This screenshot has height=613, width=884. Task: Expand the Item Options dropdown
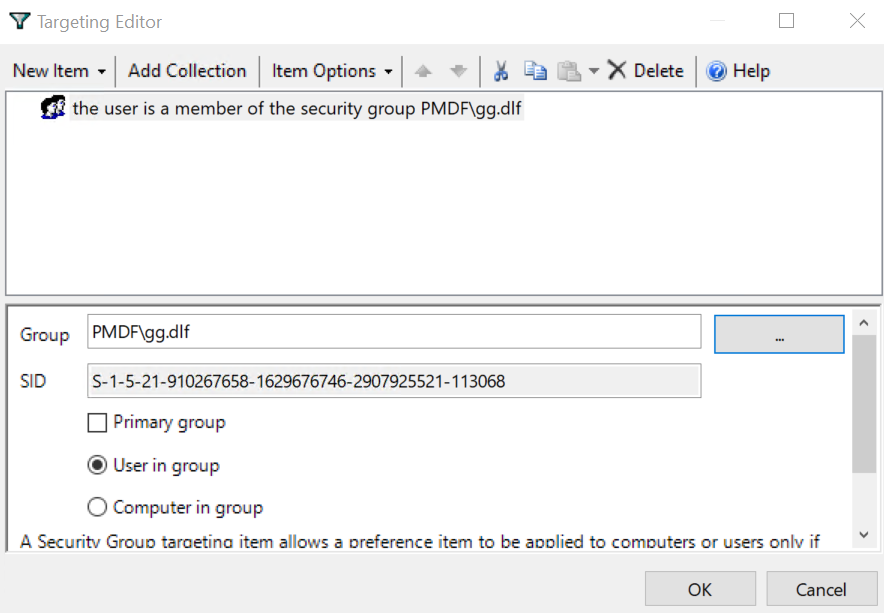(331, 71)
